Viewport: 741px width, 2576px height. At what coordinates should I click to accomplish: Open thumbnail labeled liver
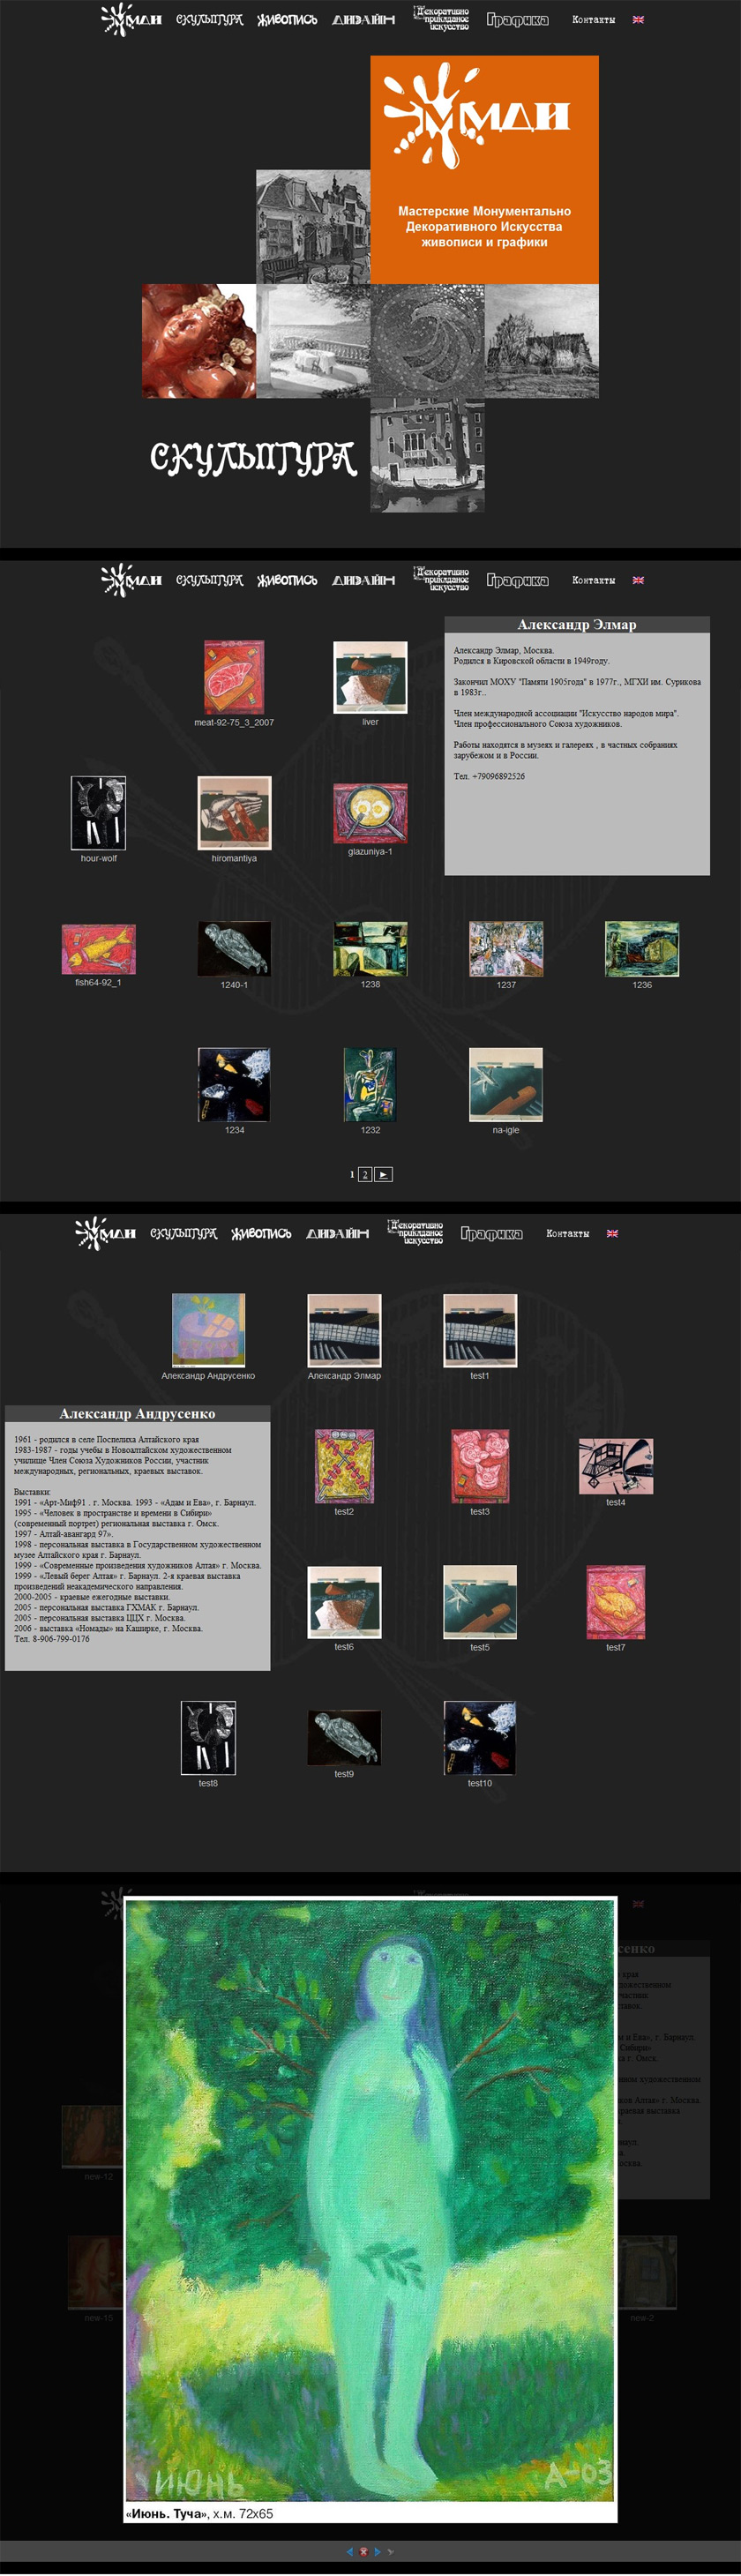click(370, 677)
